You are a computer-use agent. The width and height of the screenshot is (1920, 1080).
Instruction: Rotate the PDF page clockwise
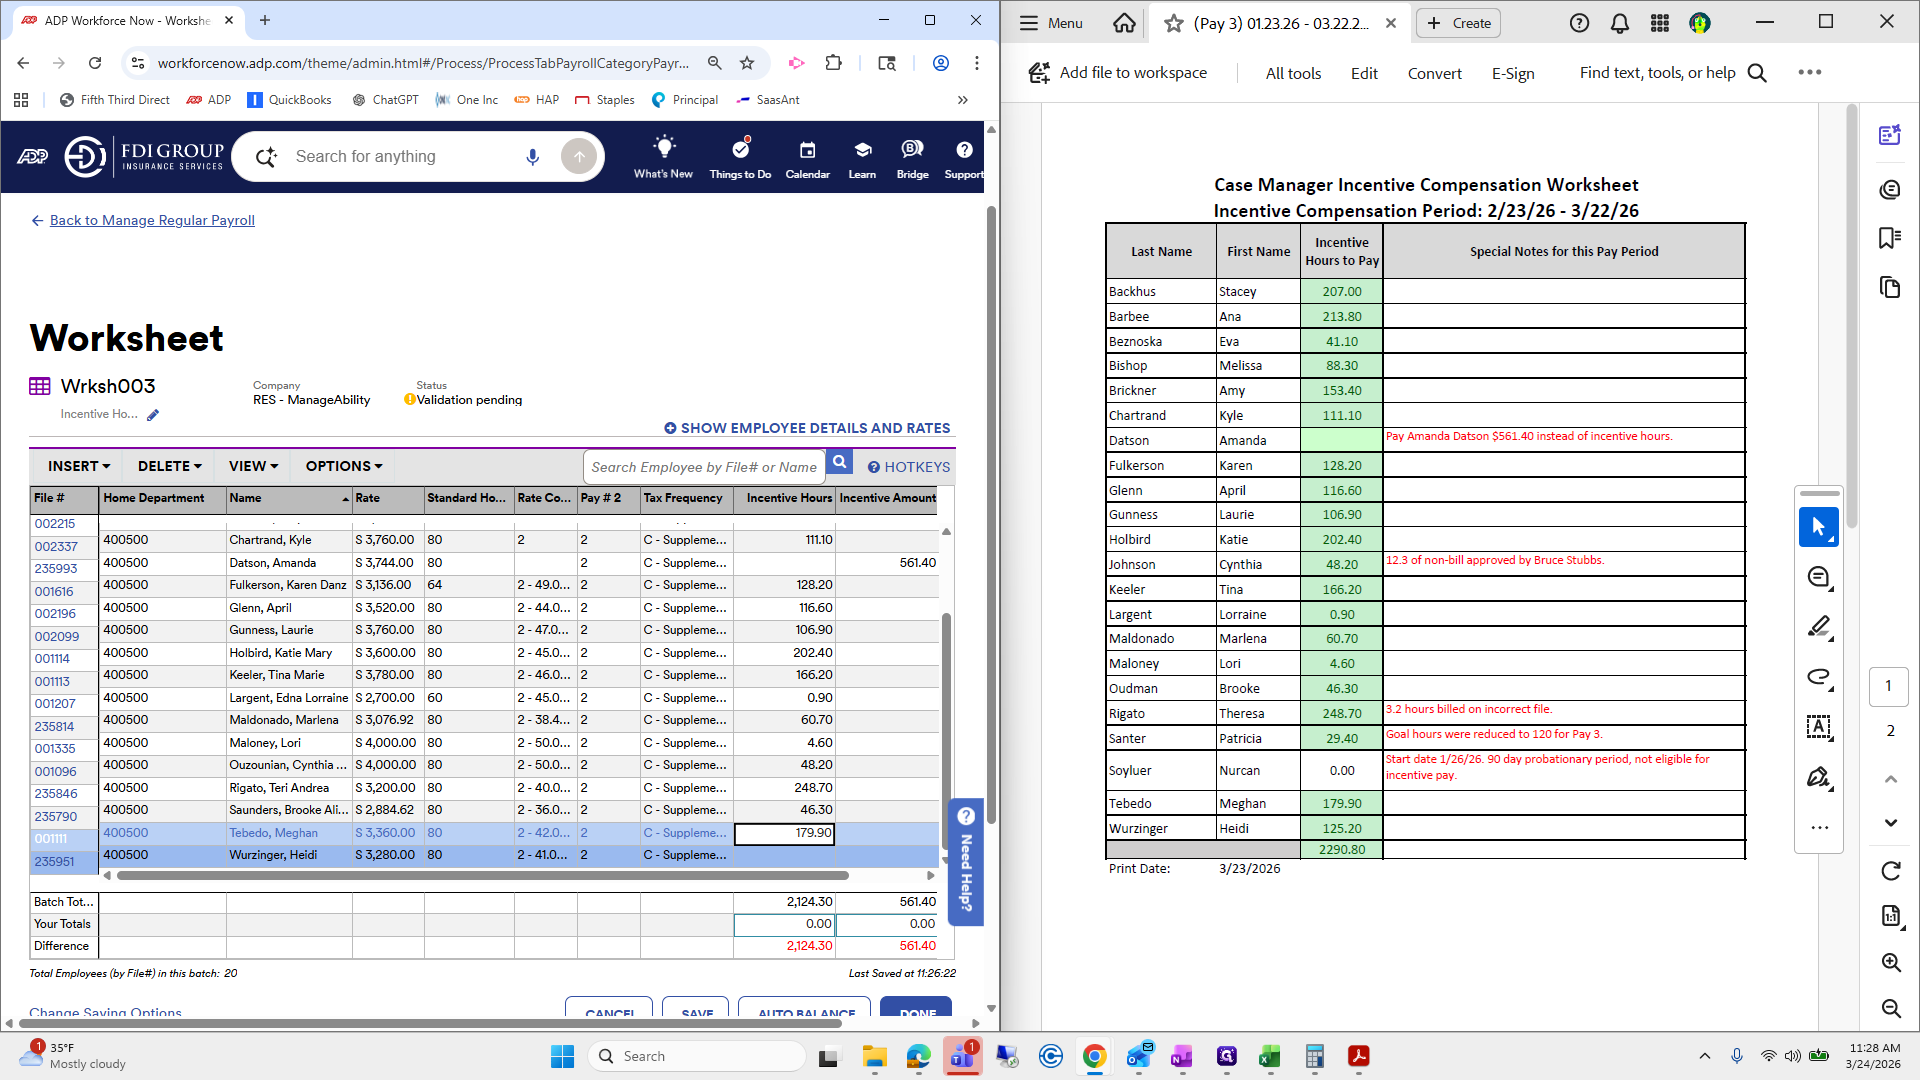coord(1890,871)
